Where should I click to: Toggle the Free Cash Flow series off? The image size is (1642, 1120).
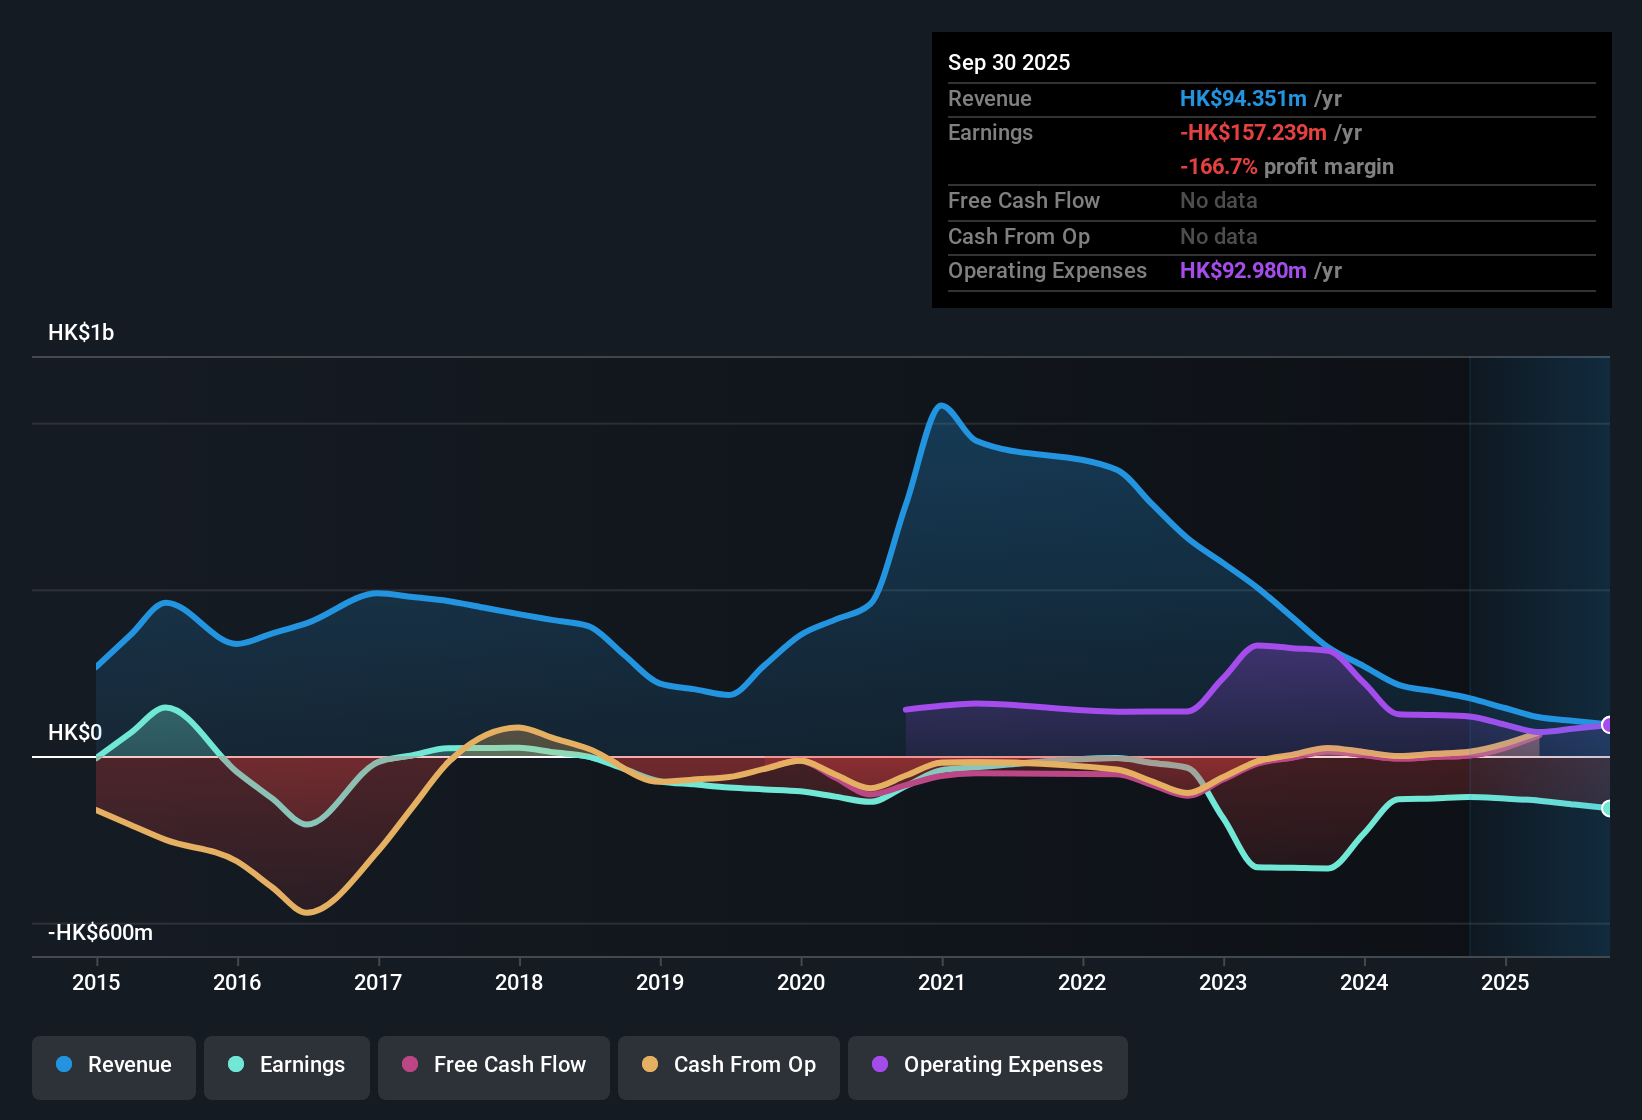(493, 1065)
